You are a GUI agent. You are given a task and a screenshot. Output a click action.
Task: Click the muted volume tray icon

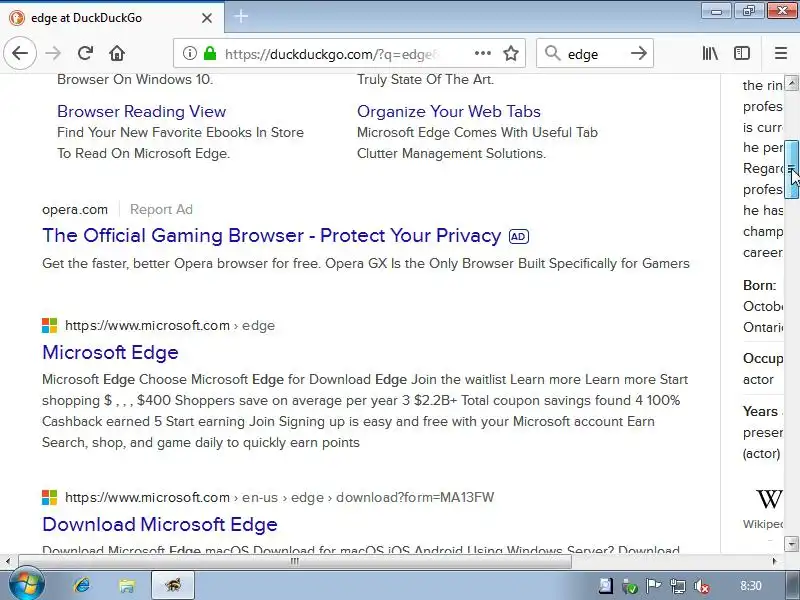(702, 587)
